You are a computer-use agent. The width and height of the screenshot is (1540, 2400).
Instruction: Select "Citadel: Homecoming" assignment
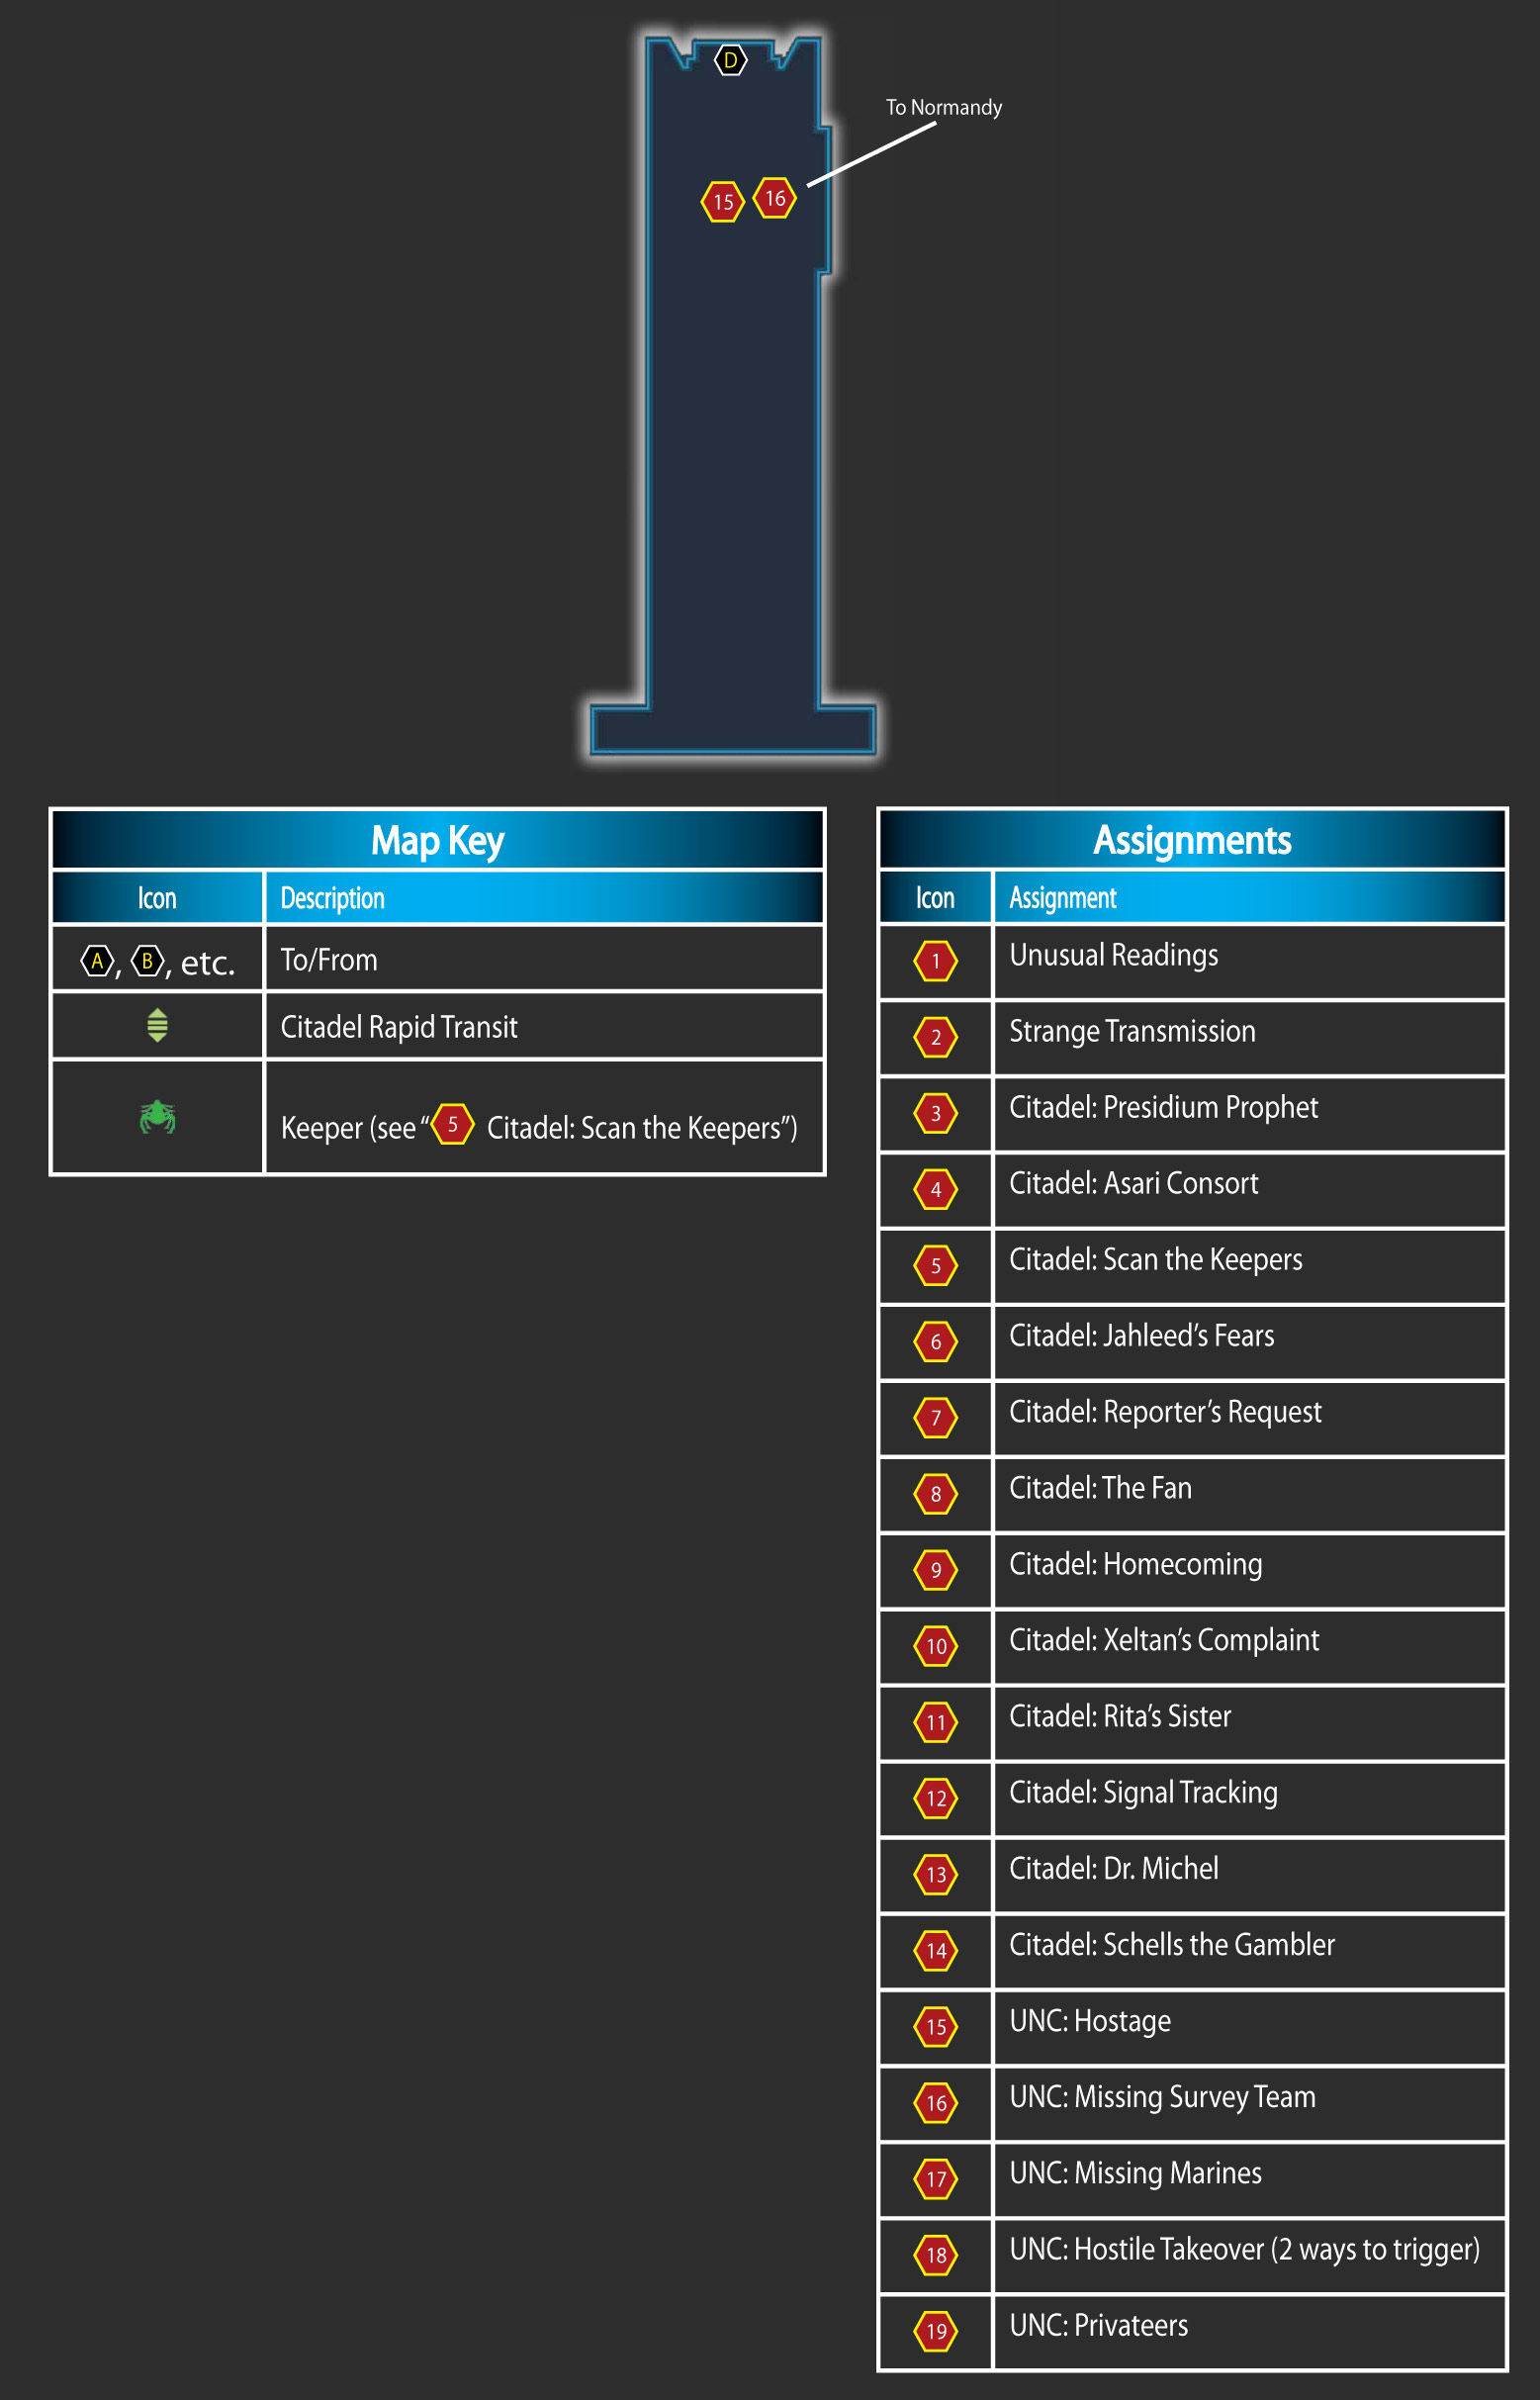point(1135,1565)
